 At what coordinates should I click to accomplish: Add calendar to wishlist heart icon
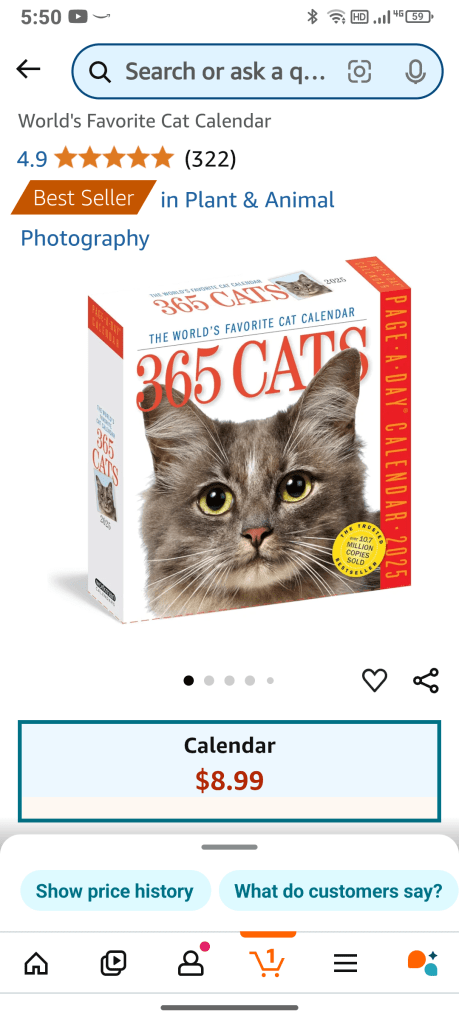[x=374, y=680]
